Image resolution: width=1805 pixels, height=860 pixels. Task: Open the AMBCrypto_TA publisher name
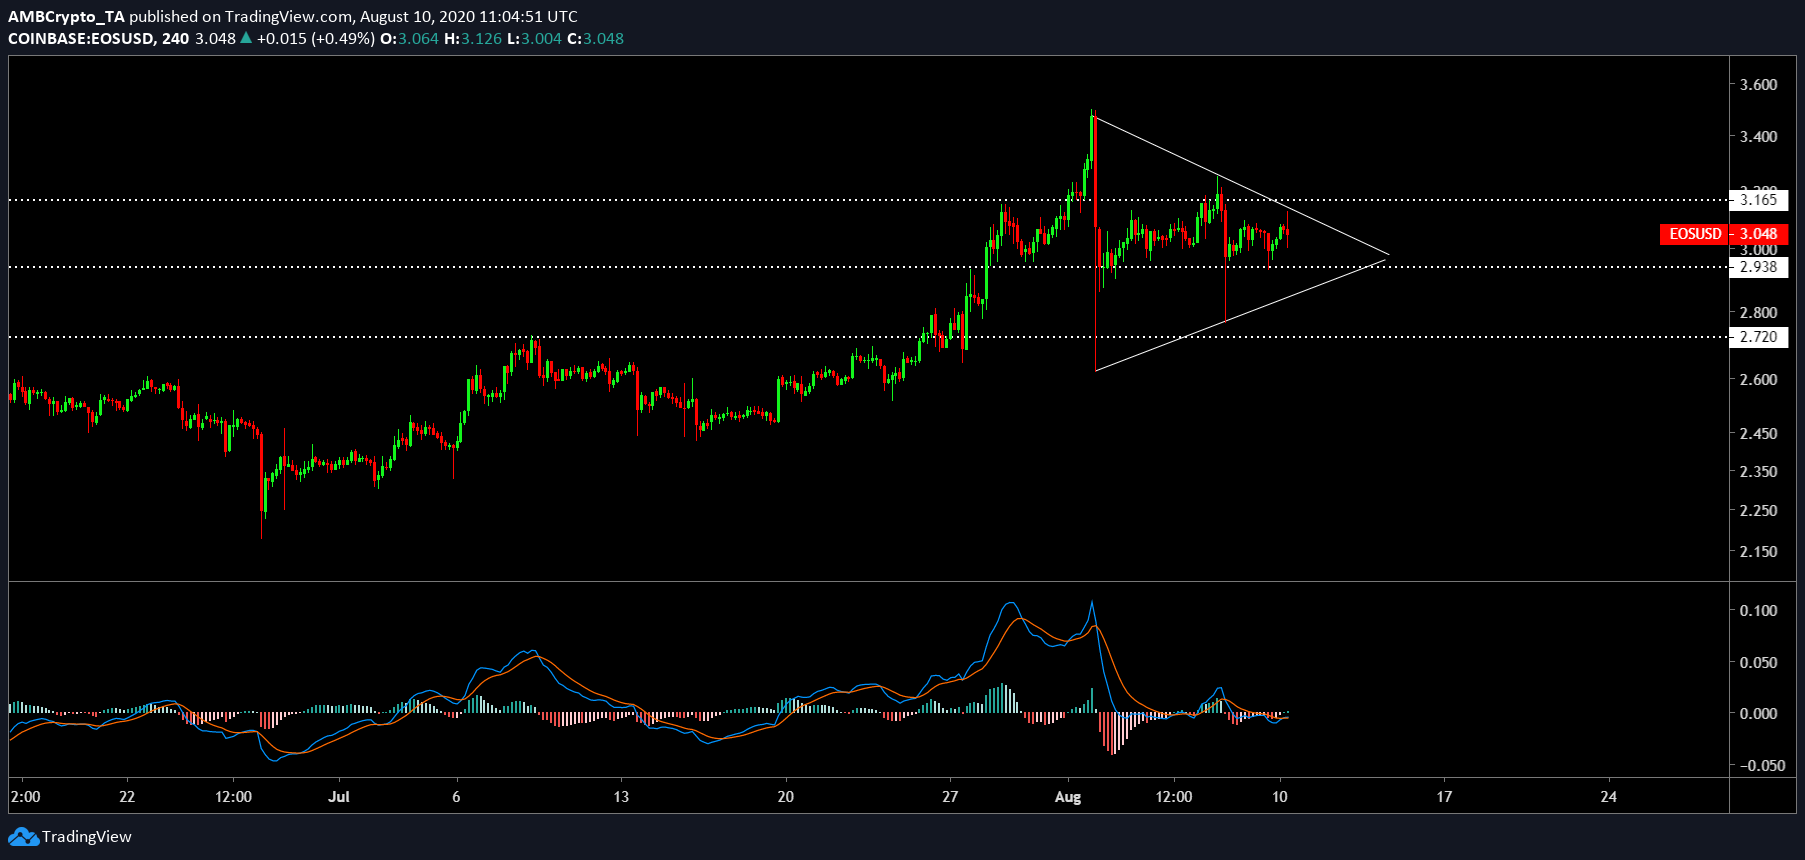66,16
